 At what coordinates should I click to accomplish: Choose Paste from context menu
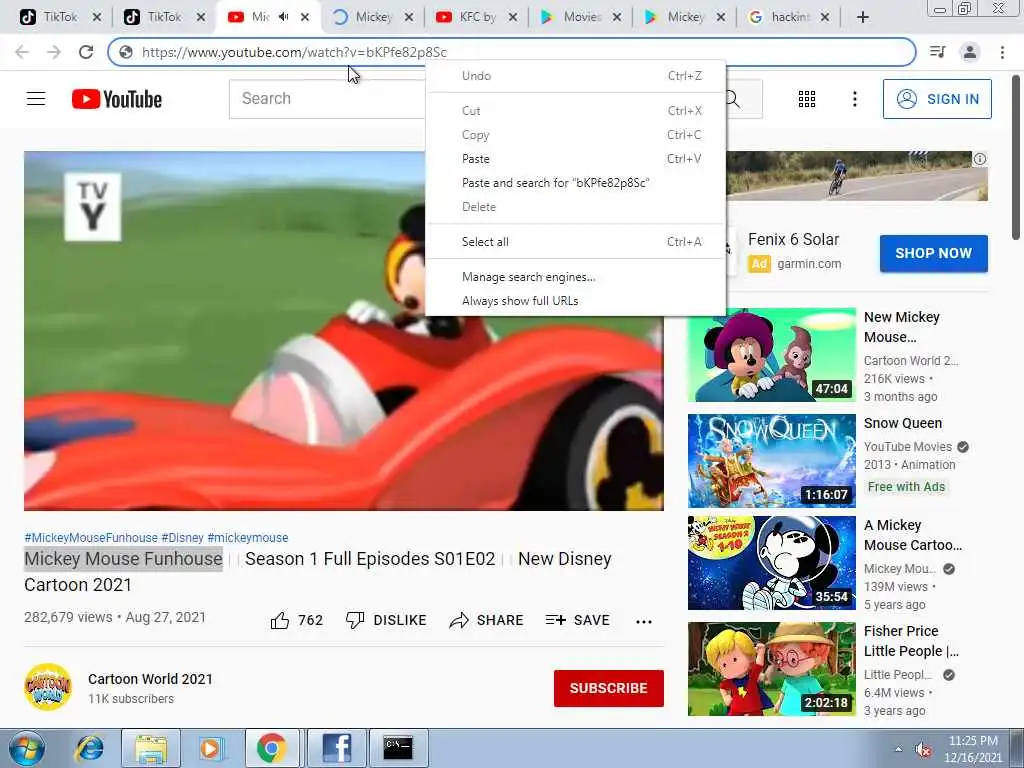[x=575, y=159]
